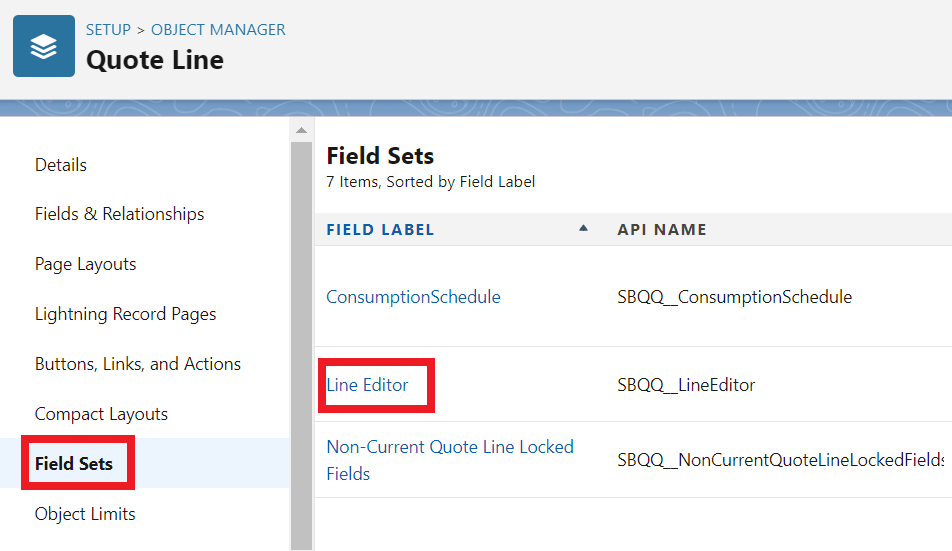Click the SBQQ__LineEditor API name cell

[686, 385]
